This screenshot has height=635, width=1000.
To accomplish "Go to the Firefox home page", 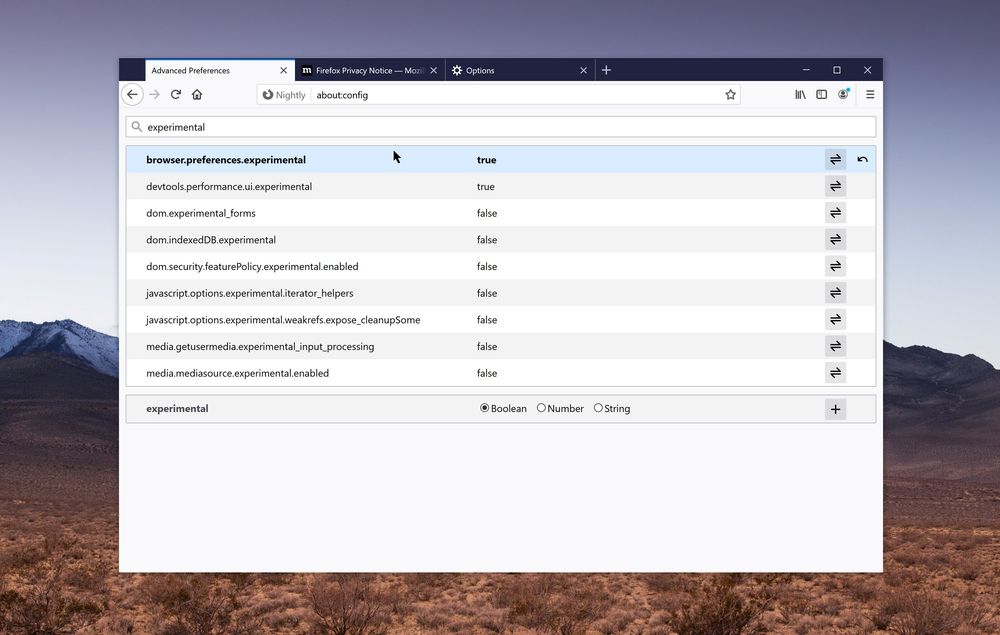I will [x=197, y=95].
